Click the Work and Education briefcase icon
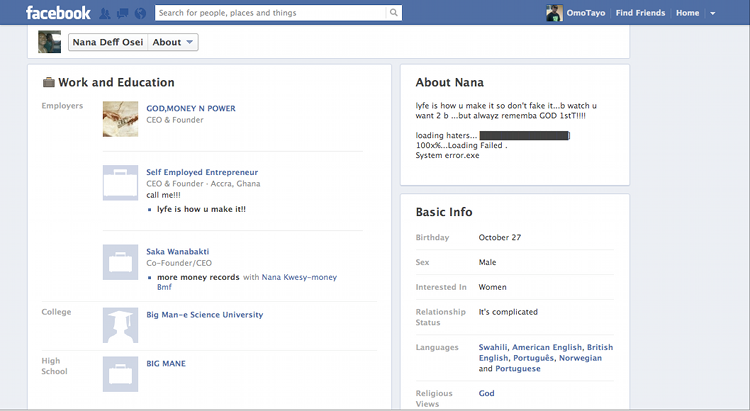Screen dimensions: 750x411 [x=48, y=82]
